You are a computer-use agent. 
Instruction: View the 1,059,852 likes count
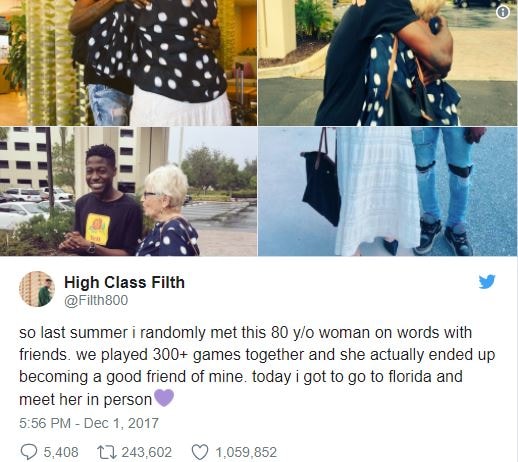pos(246,452)
